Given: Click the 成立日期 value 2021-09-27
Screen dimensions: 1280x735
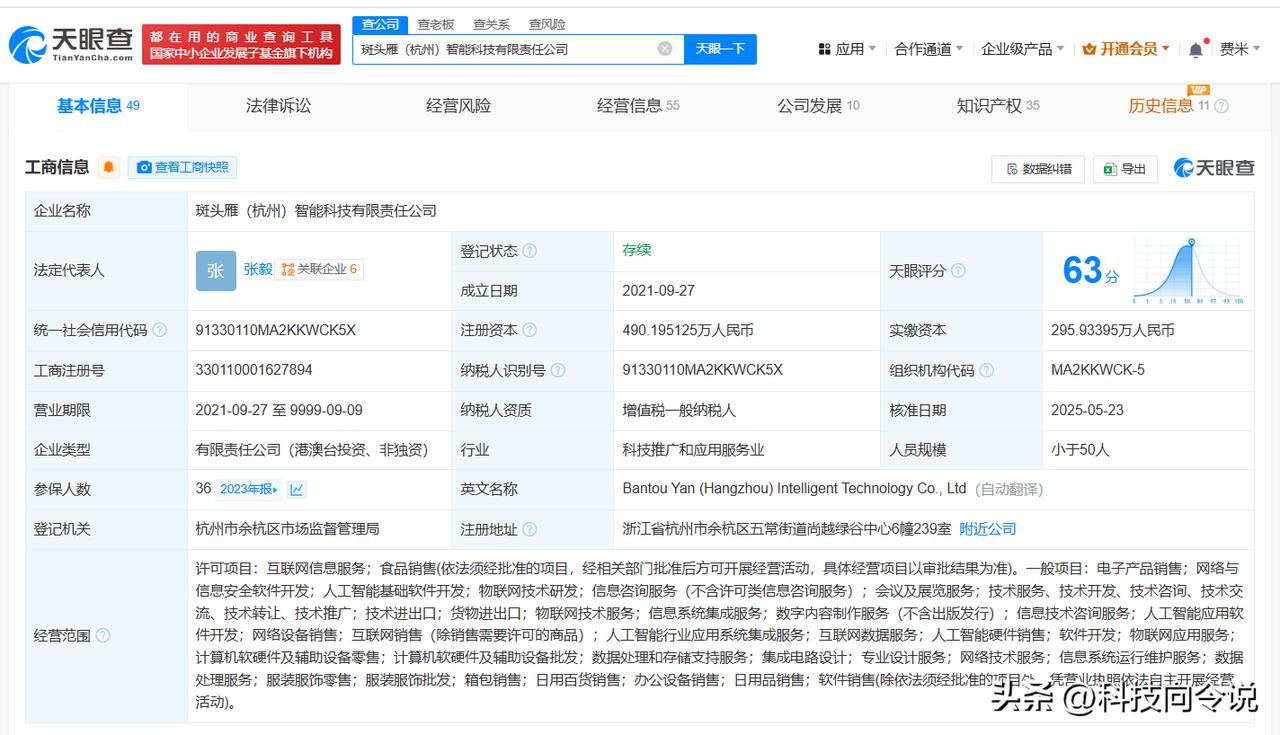Looking at the screenshot, I should click(658, 291).
